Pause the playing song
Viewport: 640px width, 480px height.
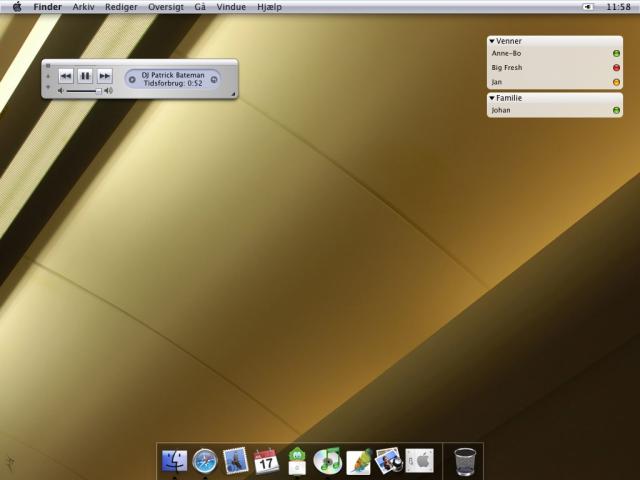coord(85,76)
